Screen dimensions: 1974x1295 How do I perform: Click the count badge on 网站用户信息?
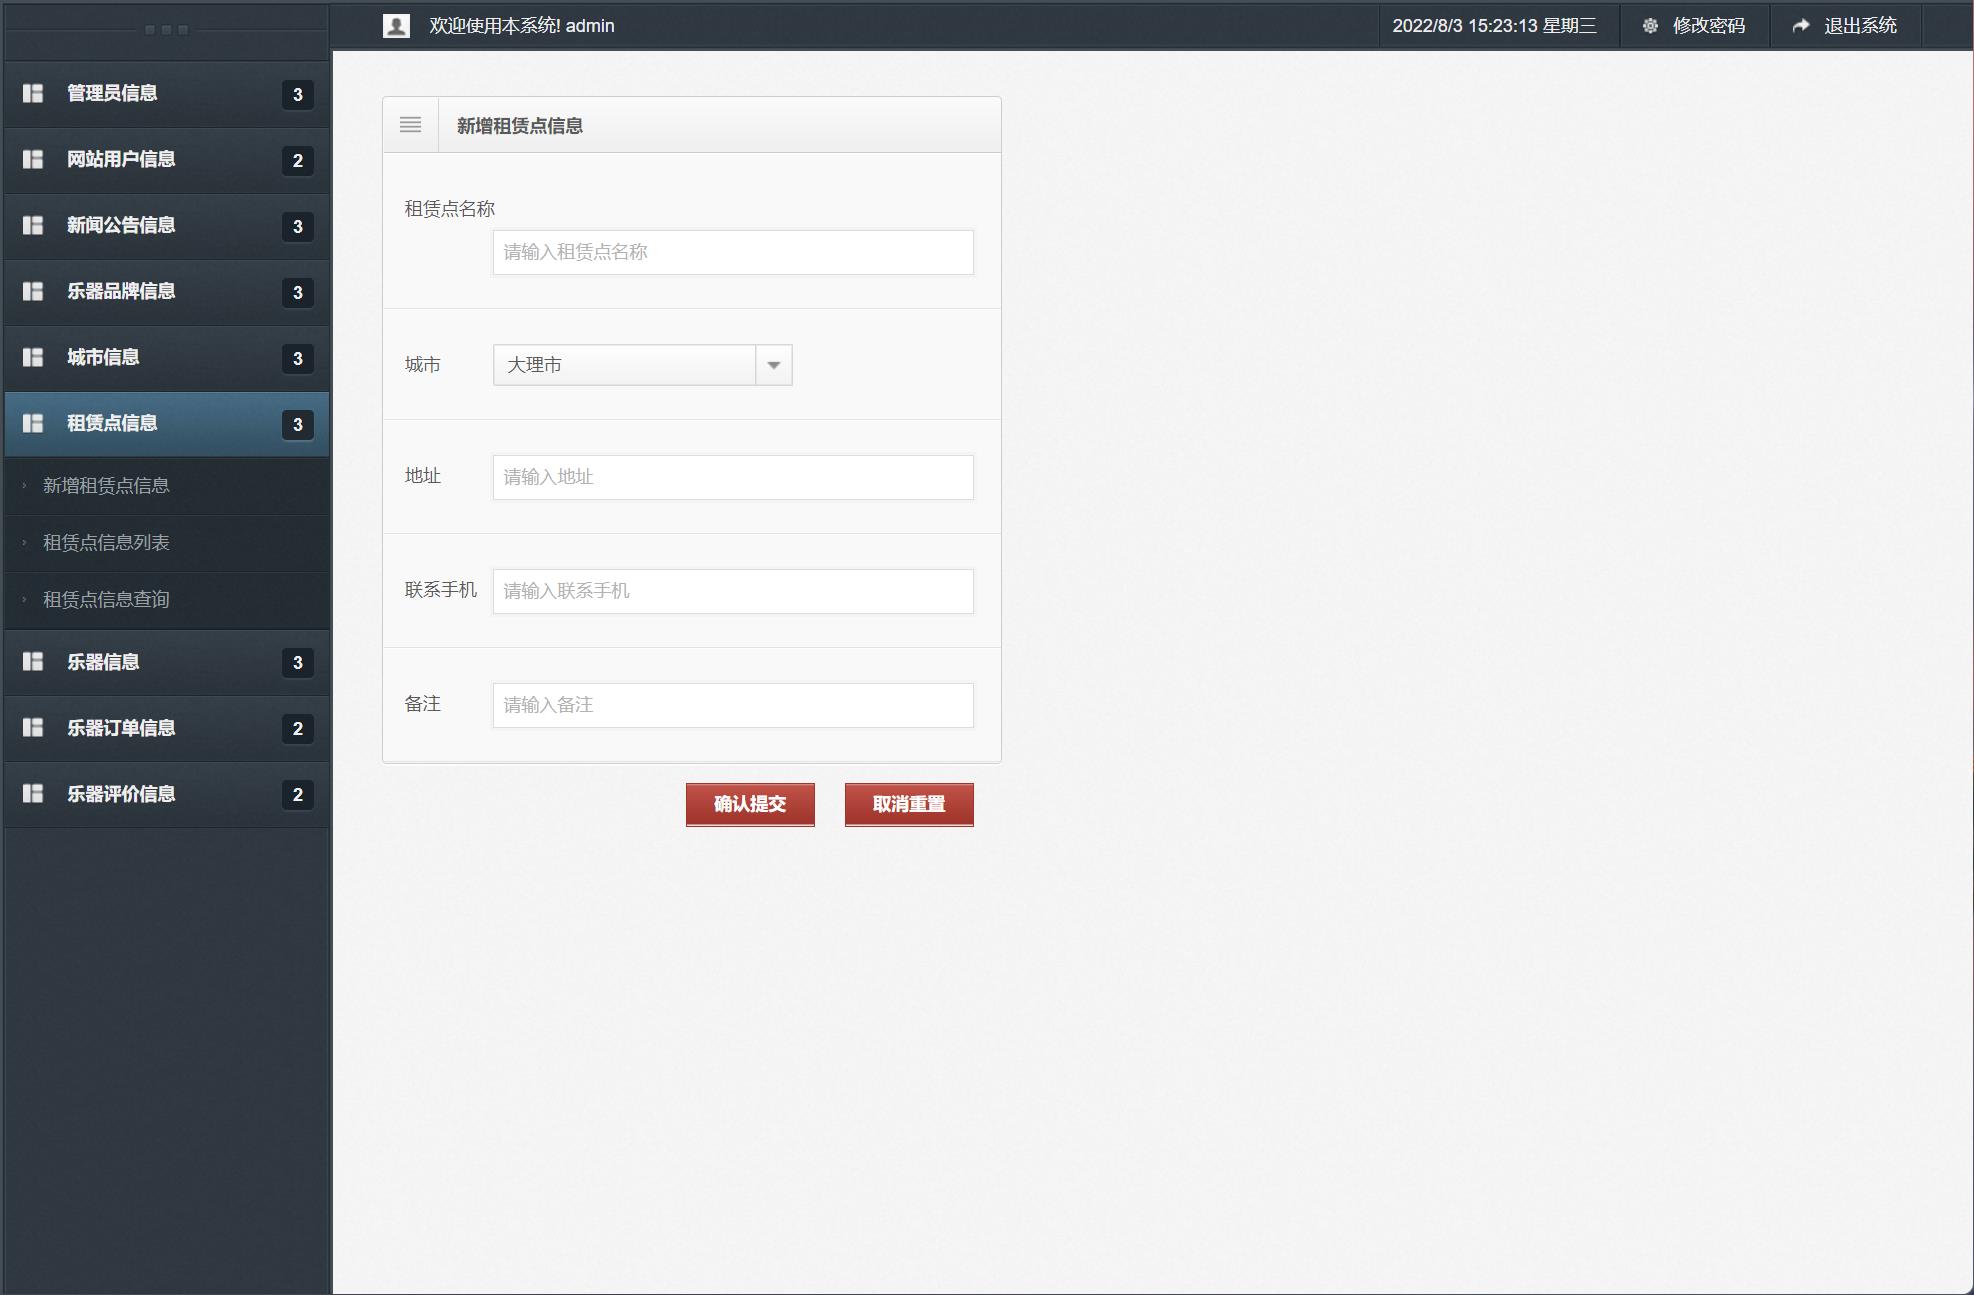click(297, 161)
